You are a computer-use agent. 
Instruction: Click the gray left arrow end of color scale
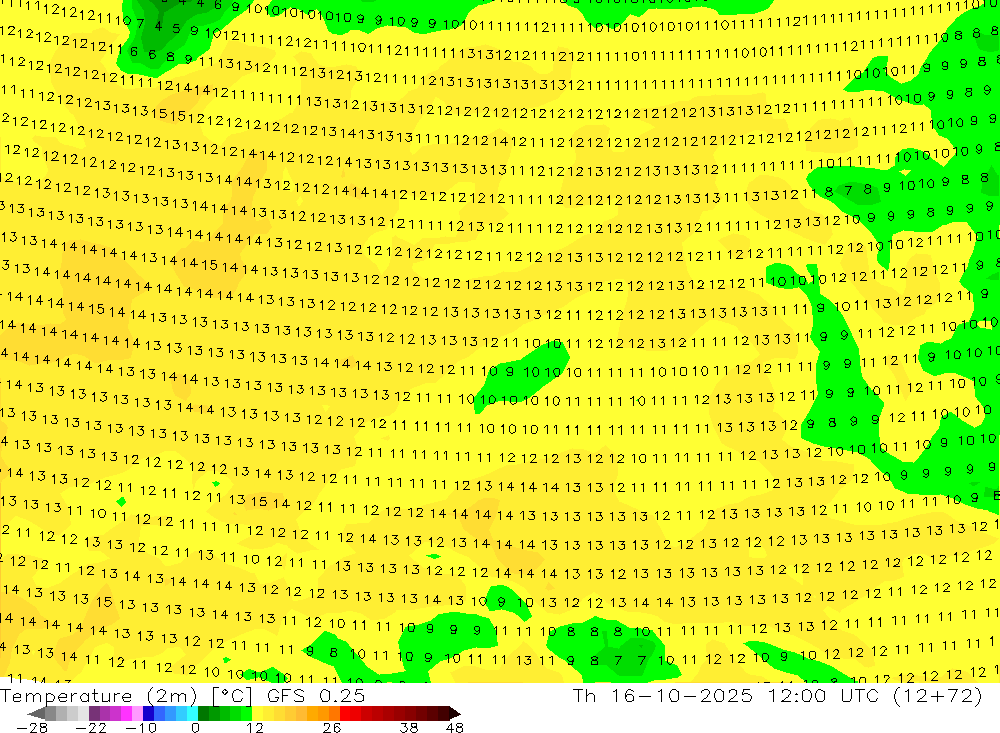(36, 713)
